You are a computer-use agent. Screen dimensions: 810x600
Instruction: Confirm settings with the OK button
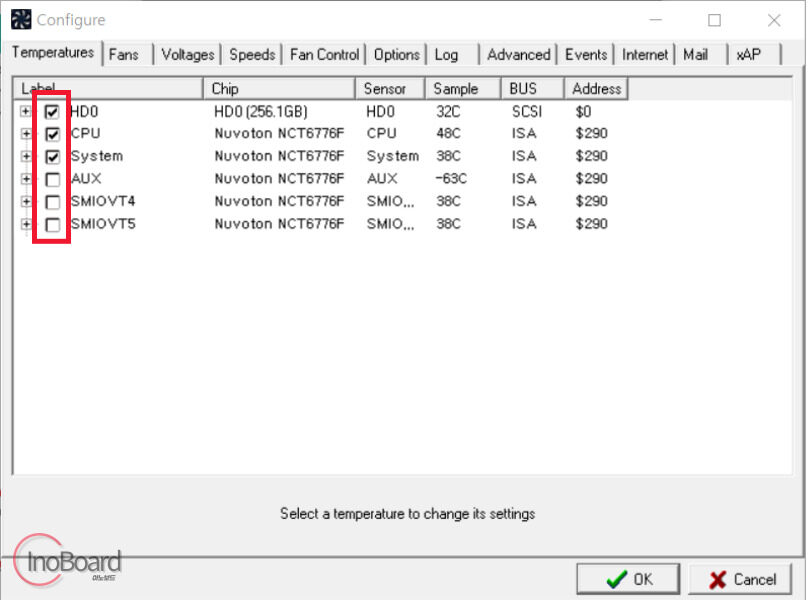pos(628,579)
